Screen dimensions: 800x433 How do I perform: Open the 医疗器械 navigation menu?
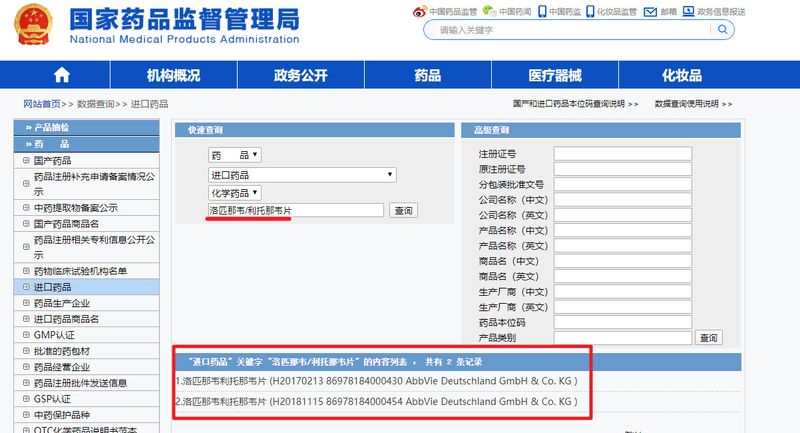pos(554,75)
